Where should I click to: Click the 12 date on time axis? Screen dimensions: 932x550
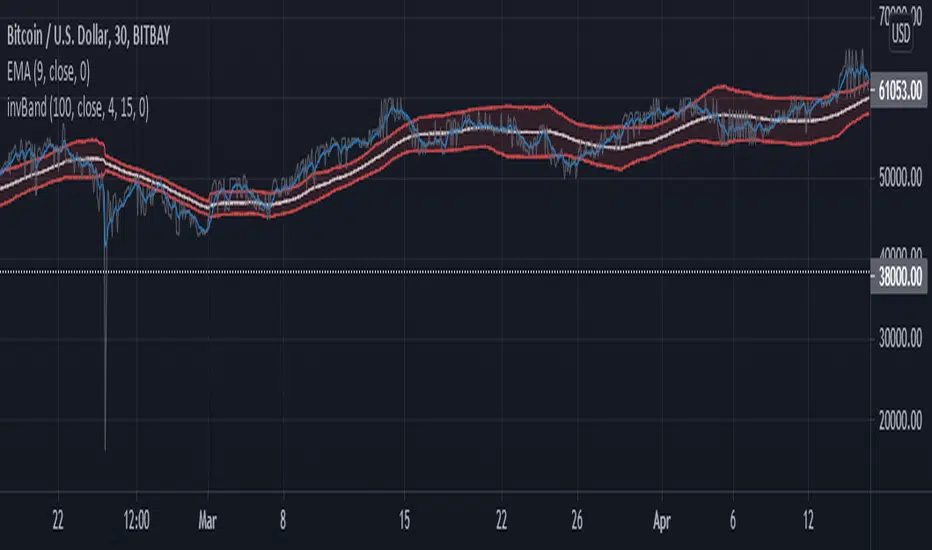pyautogui.click(x=811, y=520)
